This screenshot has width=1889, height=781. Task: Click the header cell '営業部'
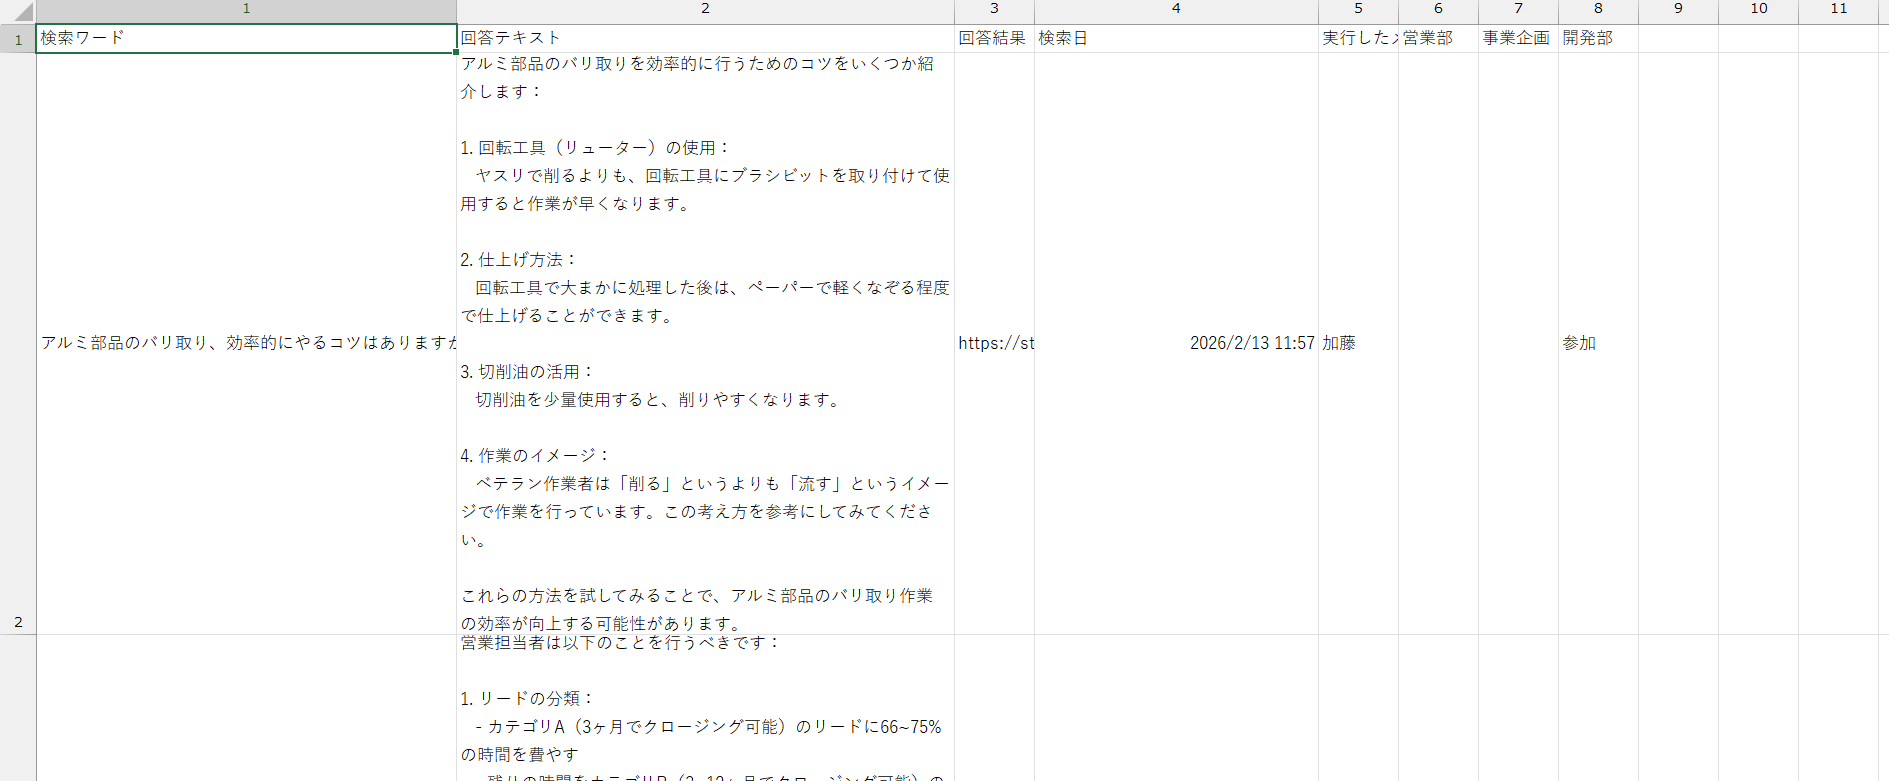[1438, 38]
